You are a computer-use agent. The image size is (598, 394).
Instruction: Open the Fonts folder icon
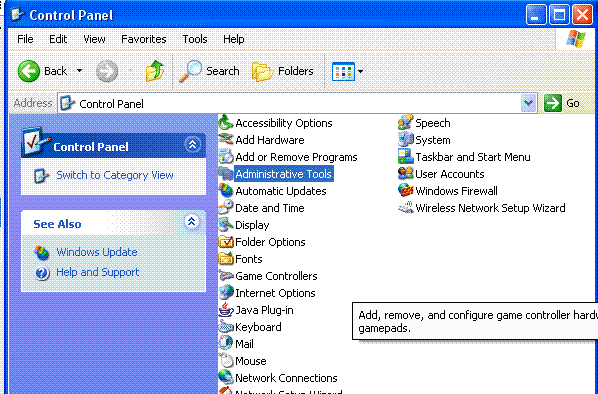pos(226,259)
